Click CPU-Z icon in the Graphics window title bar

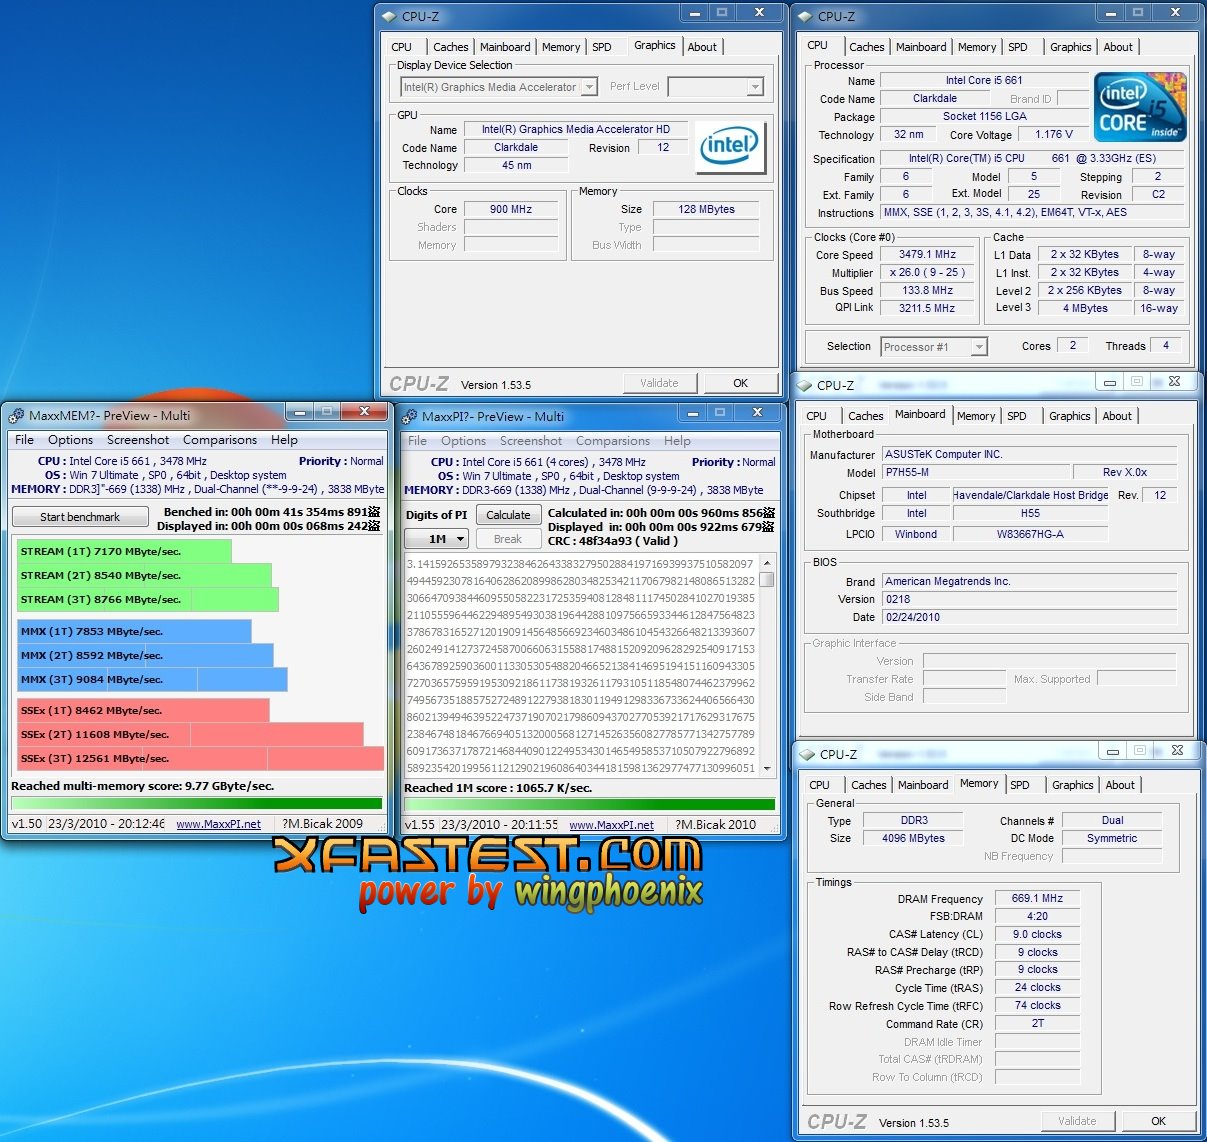click(x=389, y=16)
